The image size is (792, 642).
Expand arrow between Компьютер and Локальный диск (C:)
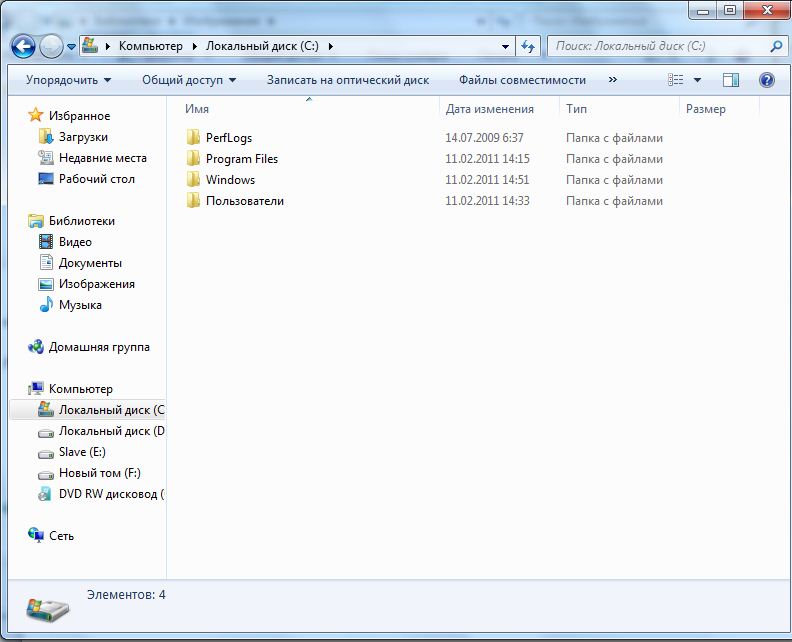coord(195,46)
